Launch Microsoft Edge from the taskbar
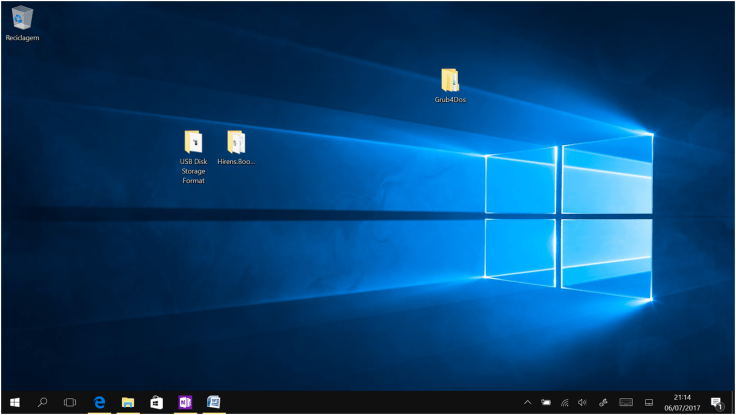The height and width of the screenshot is (415, 736). click(x=100, y=402)
